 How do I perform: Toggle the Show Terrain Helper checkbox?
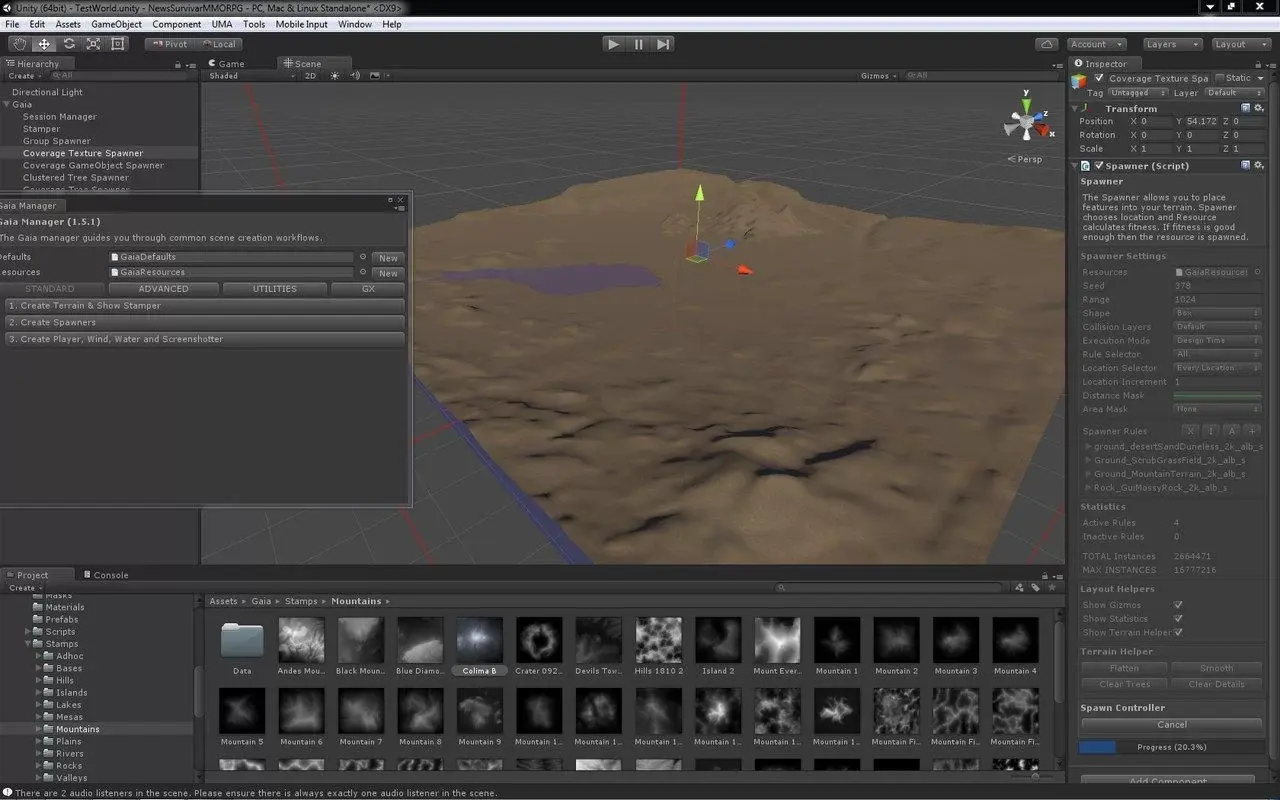coord(1178,632)
